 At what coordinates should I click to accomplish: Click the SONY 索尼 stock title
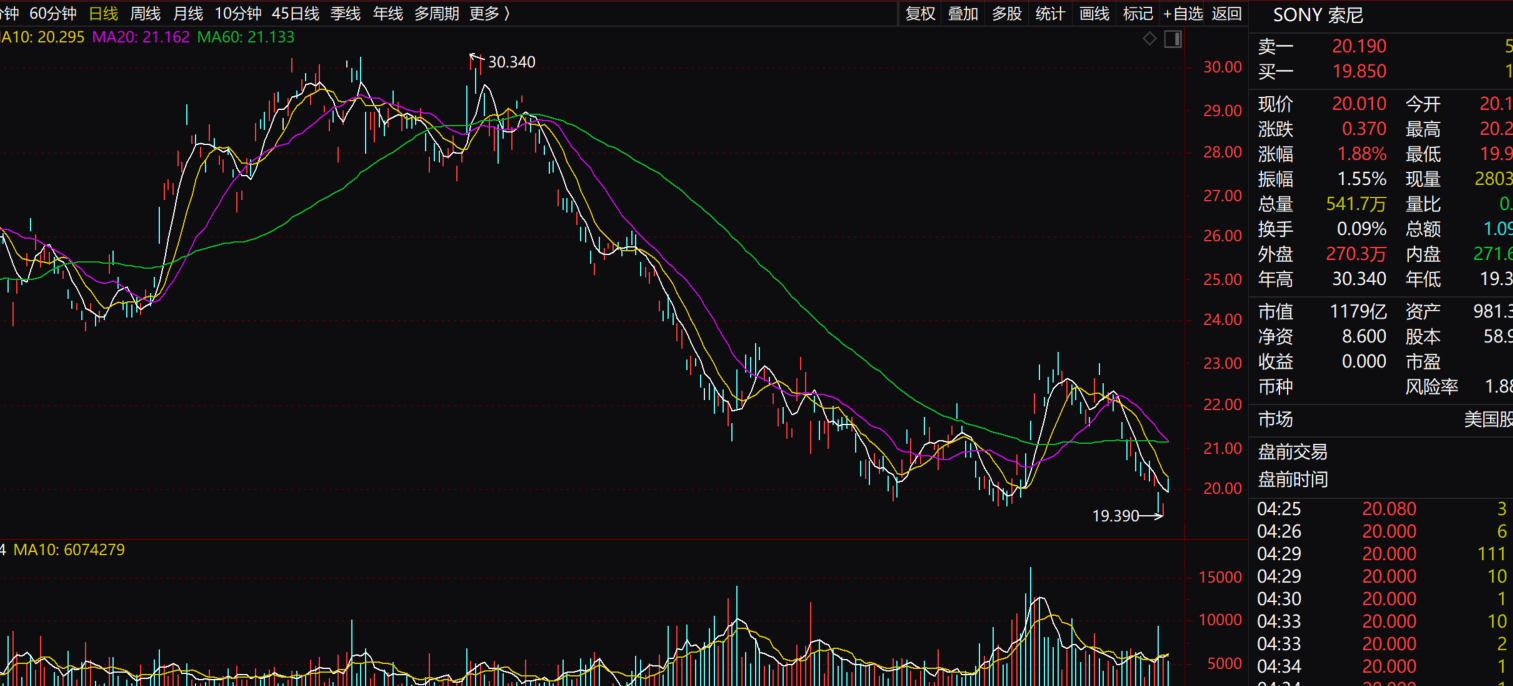(1318, 15)
